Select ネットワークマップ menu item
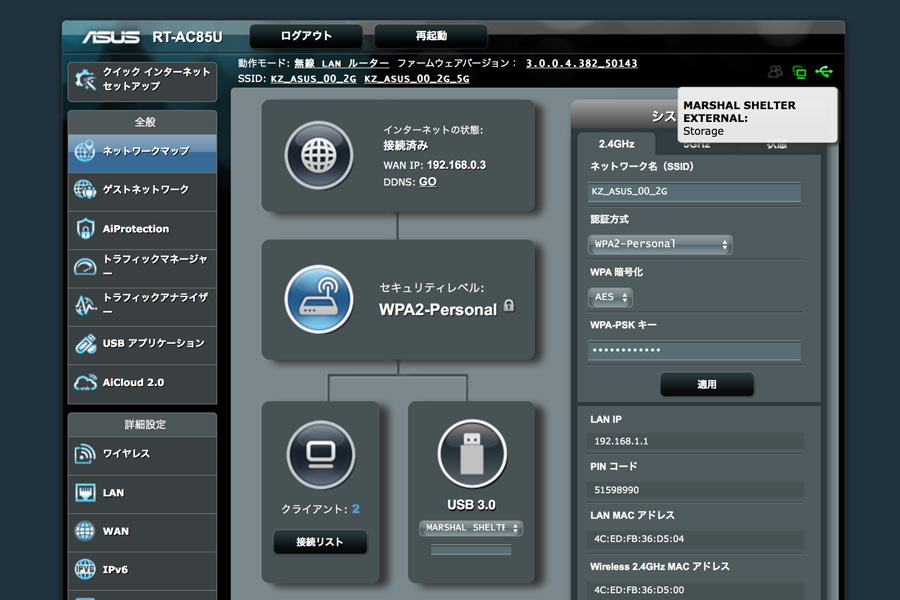 pos(142,153)
